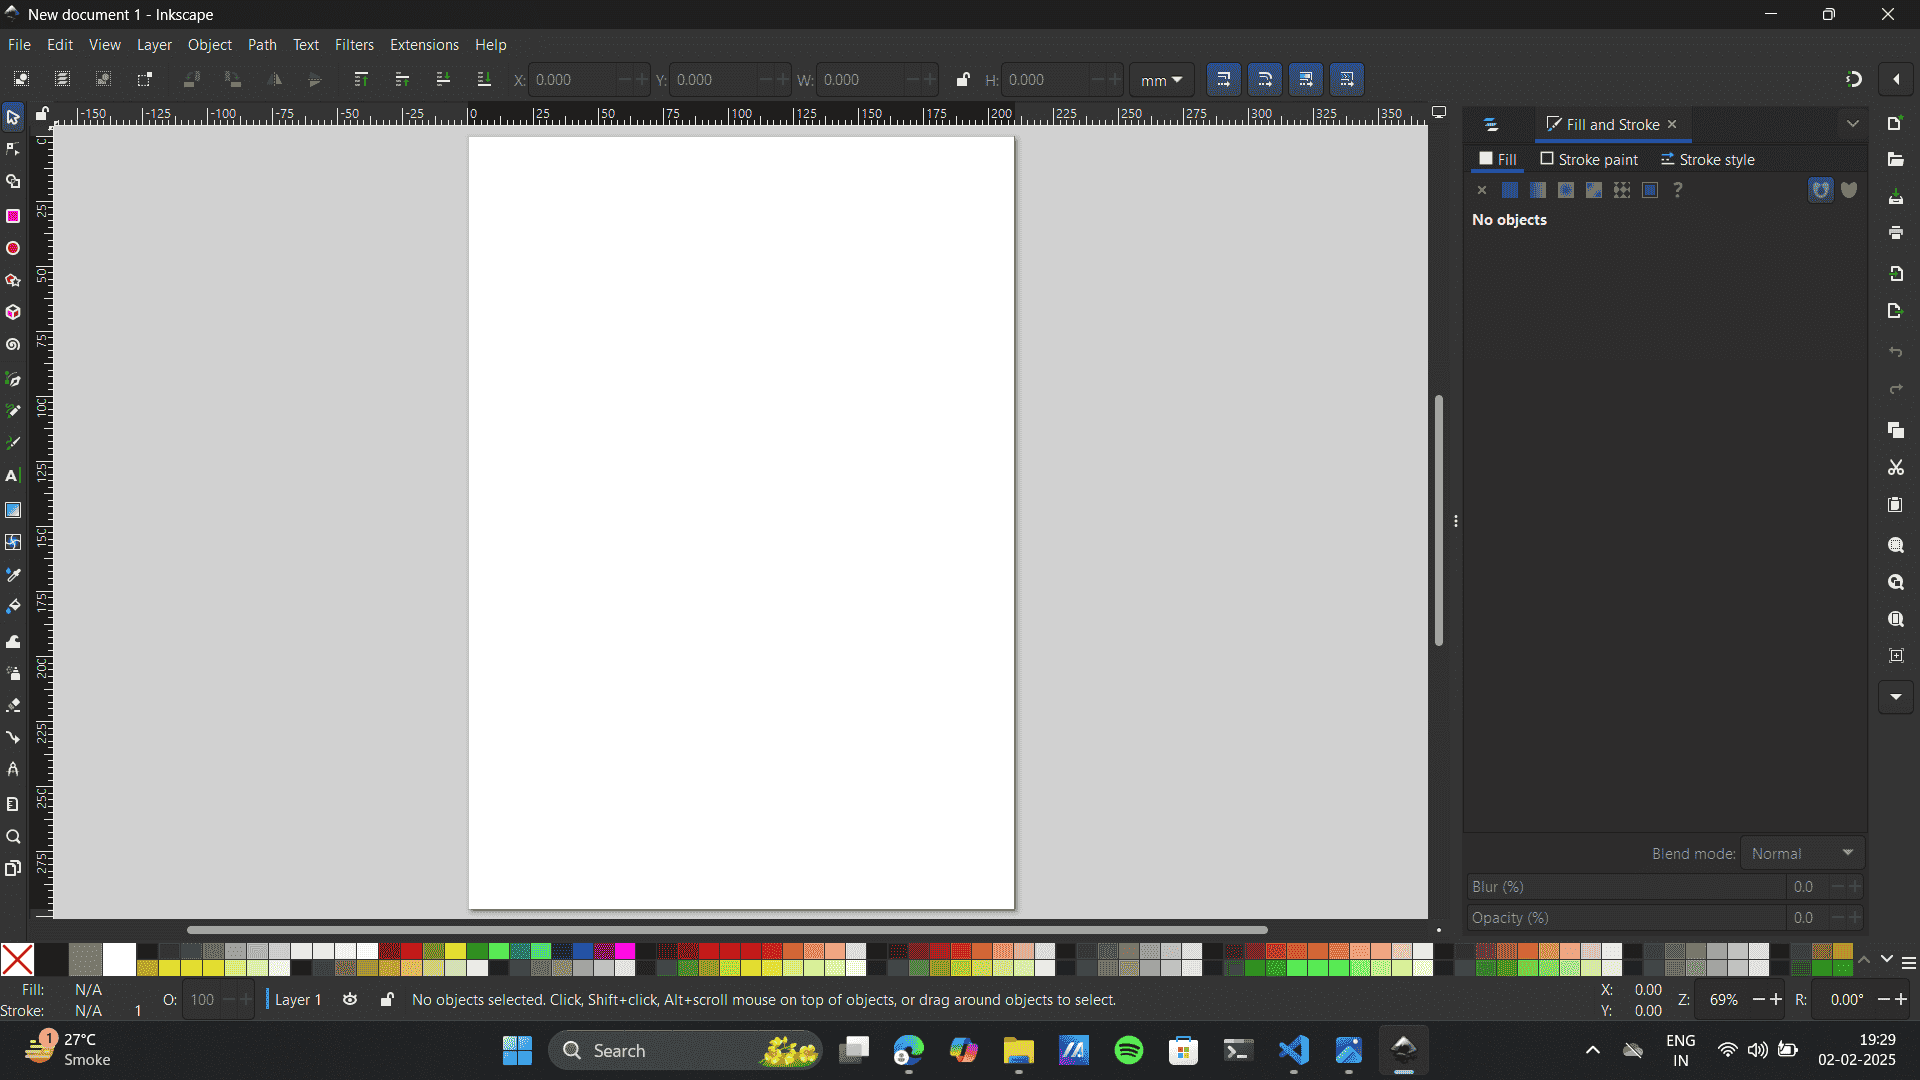Select the Zoom tool
Image resolution: width=1920 pixels, height=1080 pixels.
pos(13,837)
